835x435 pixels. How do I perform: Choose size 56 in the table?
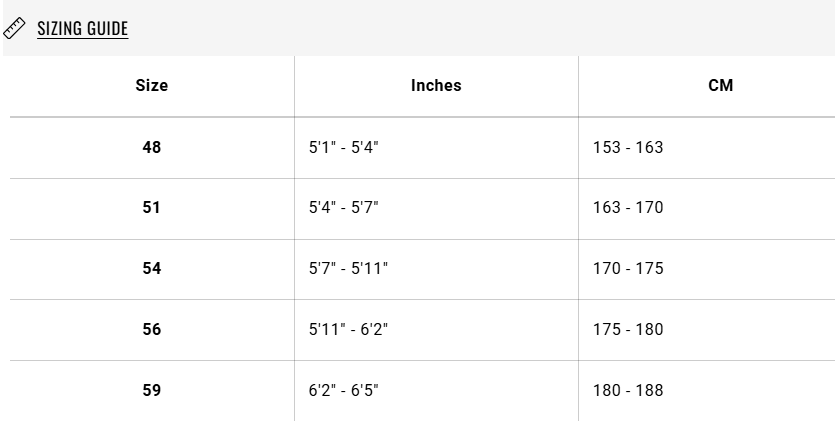point(152,330)
